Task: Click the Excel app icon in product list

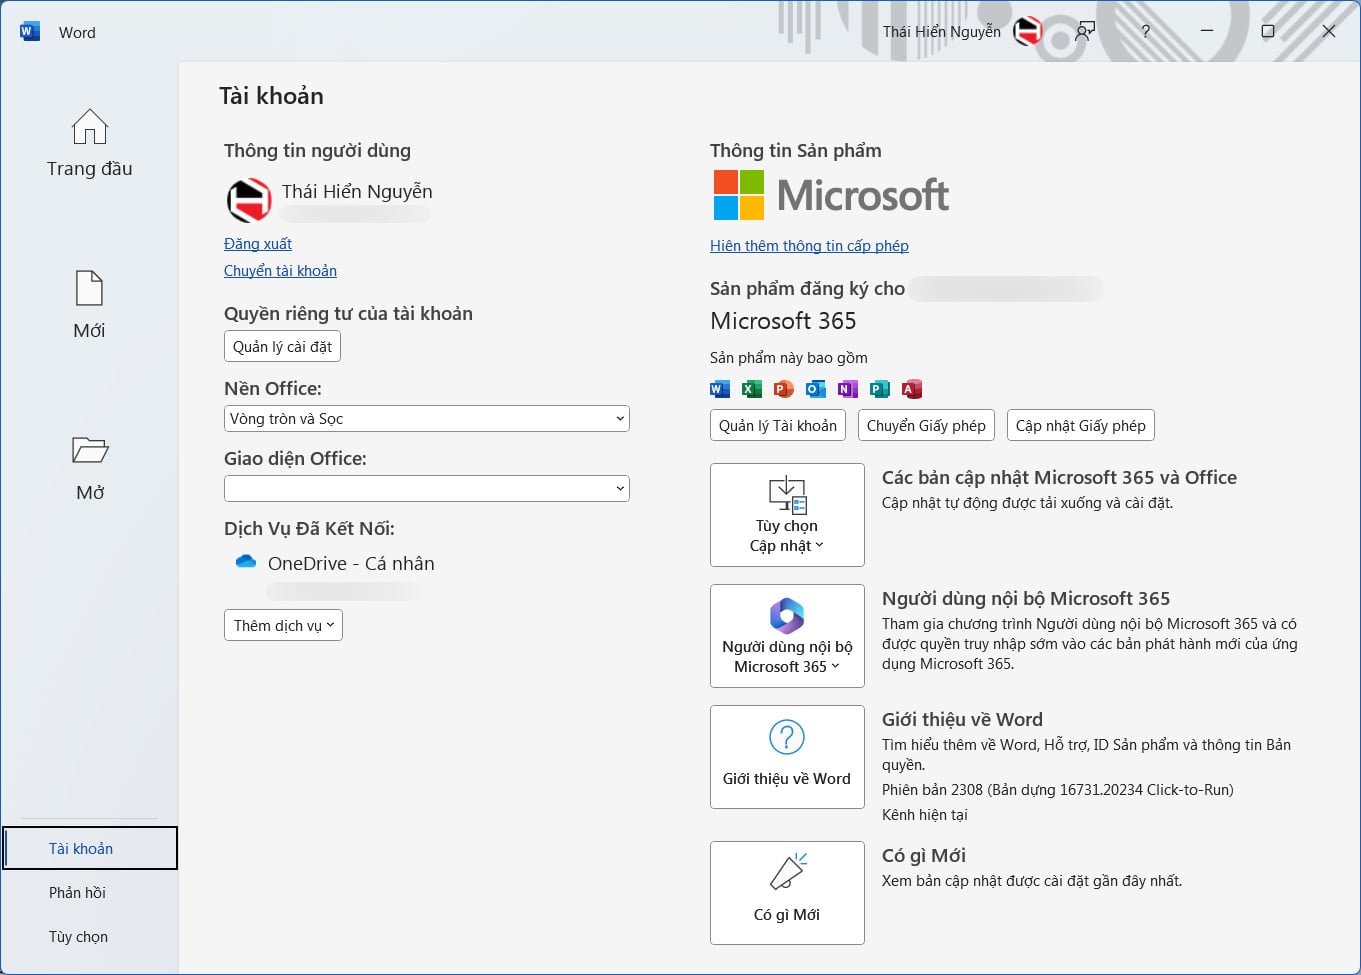Action: point(751,389)
